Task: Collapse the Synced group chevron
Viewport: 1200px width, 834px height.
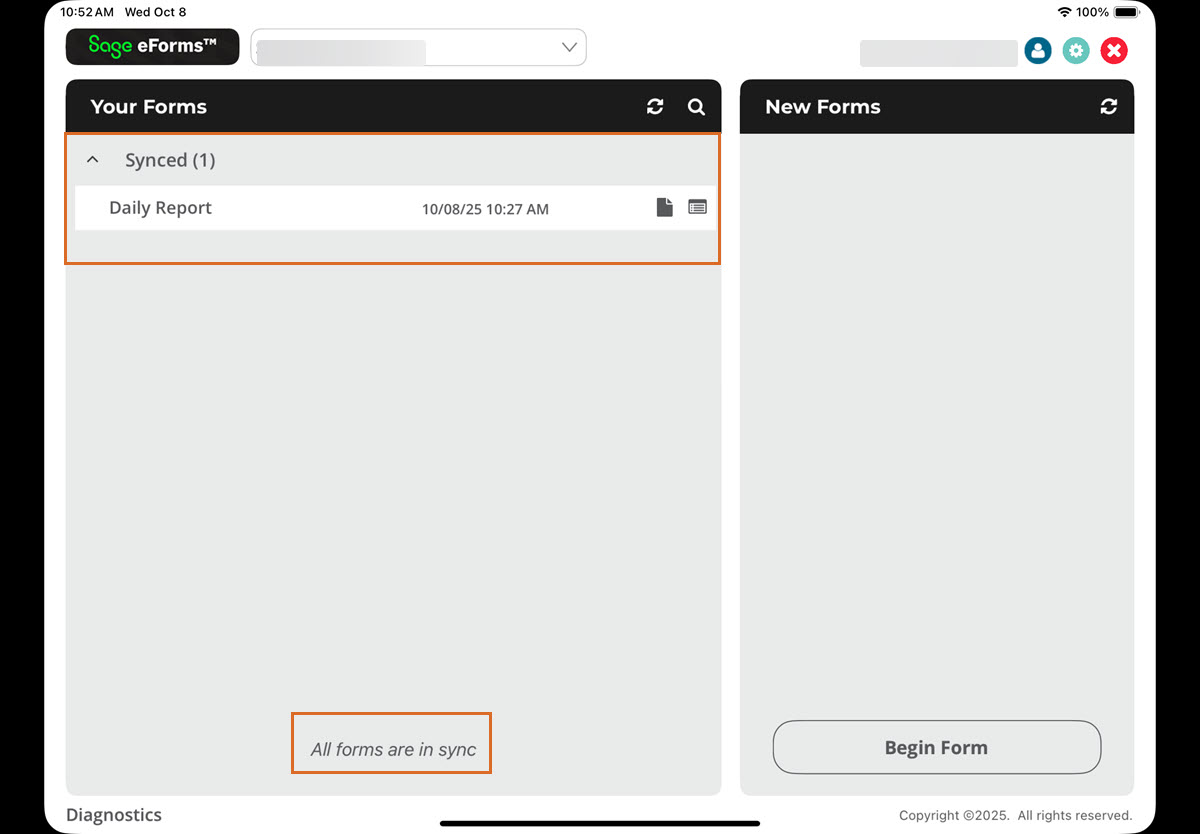Action: [x=93, y=160]
